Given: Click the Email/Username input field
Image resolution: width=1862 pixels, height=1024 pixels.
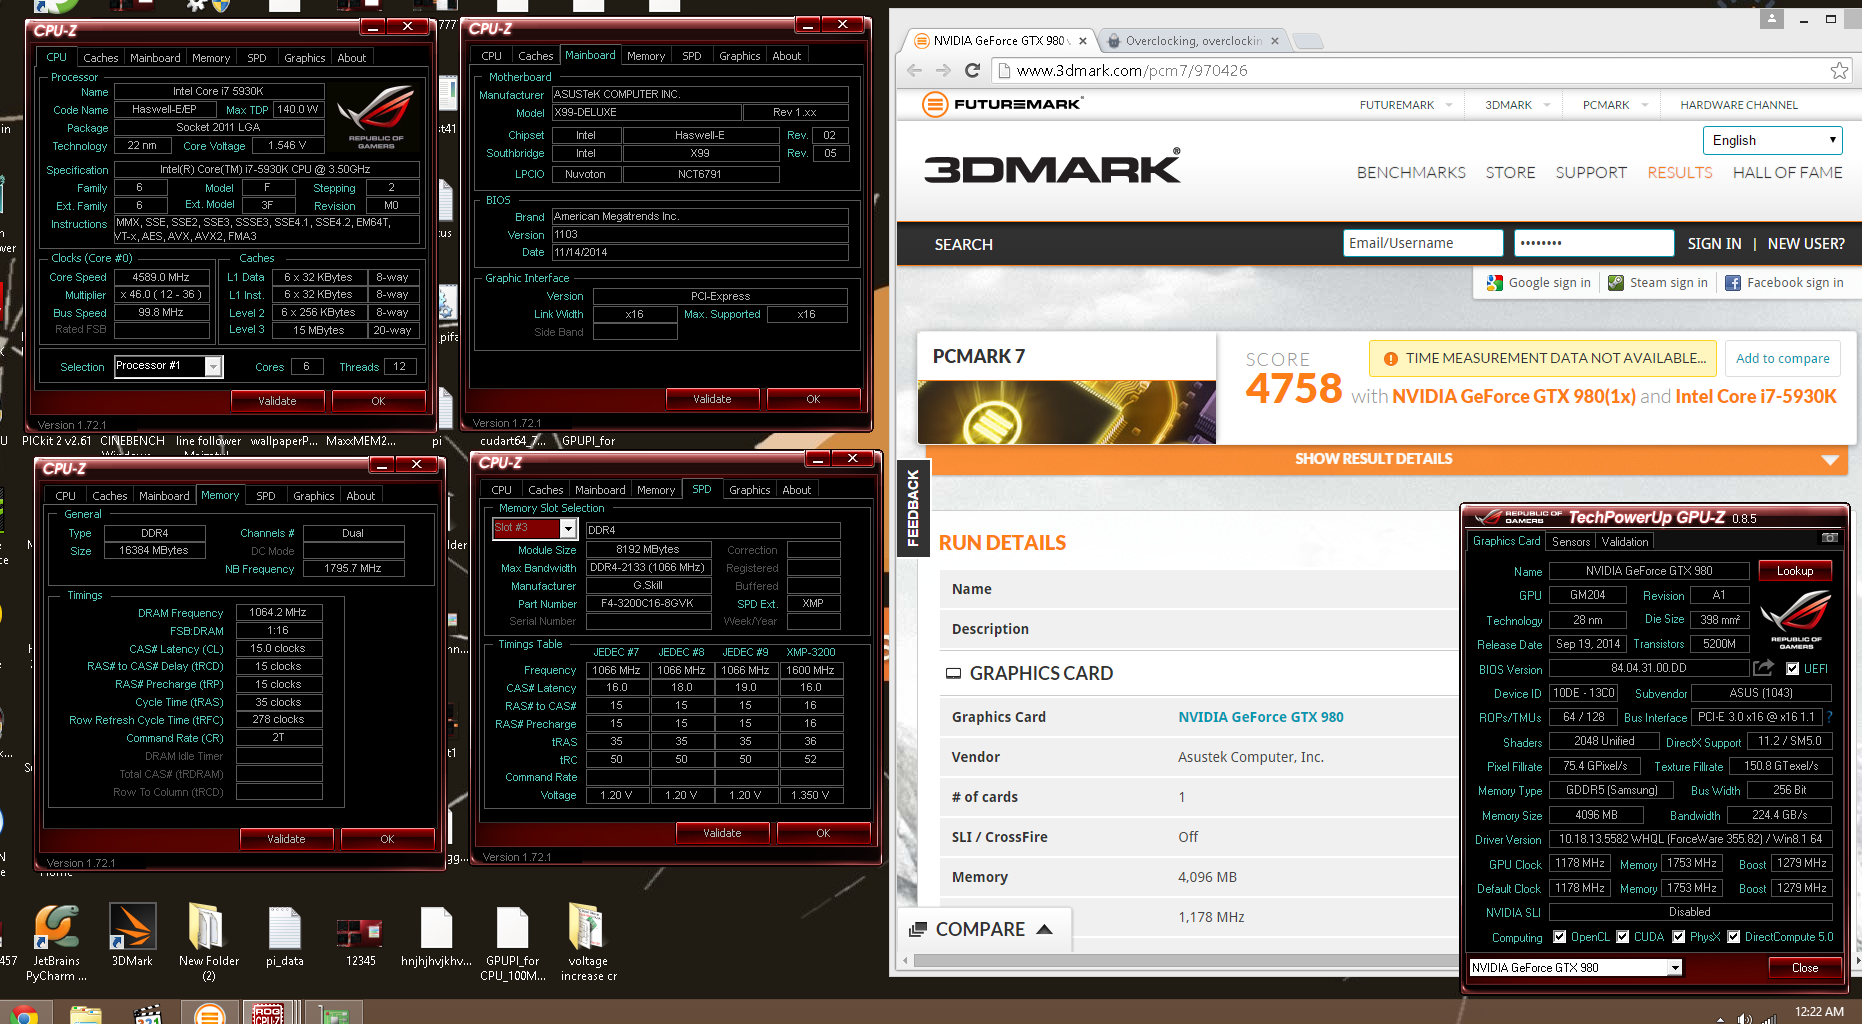Looking at the screenshot, I should [1423, 243].
